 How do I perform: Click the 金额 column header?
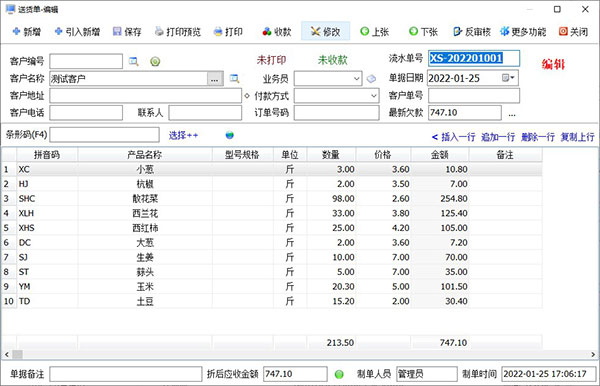pyautogui.click(x=440, y=155)
